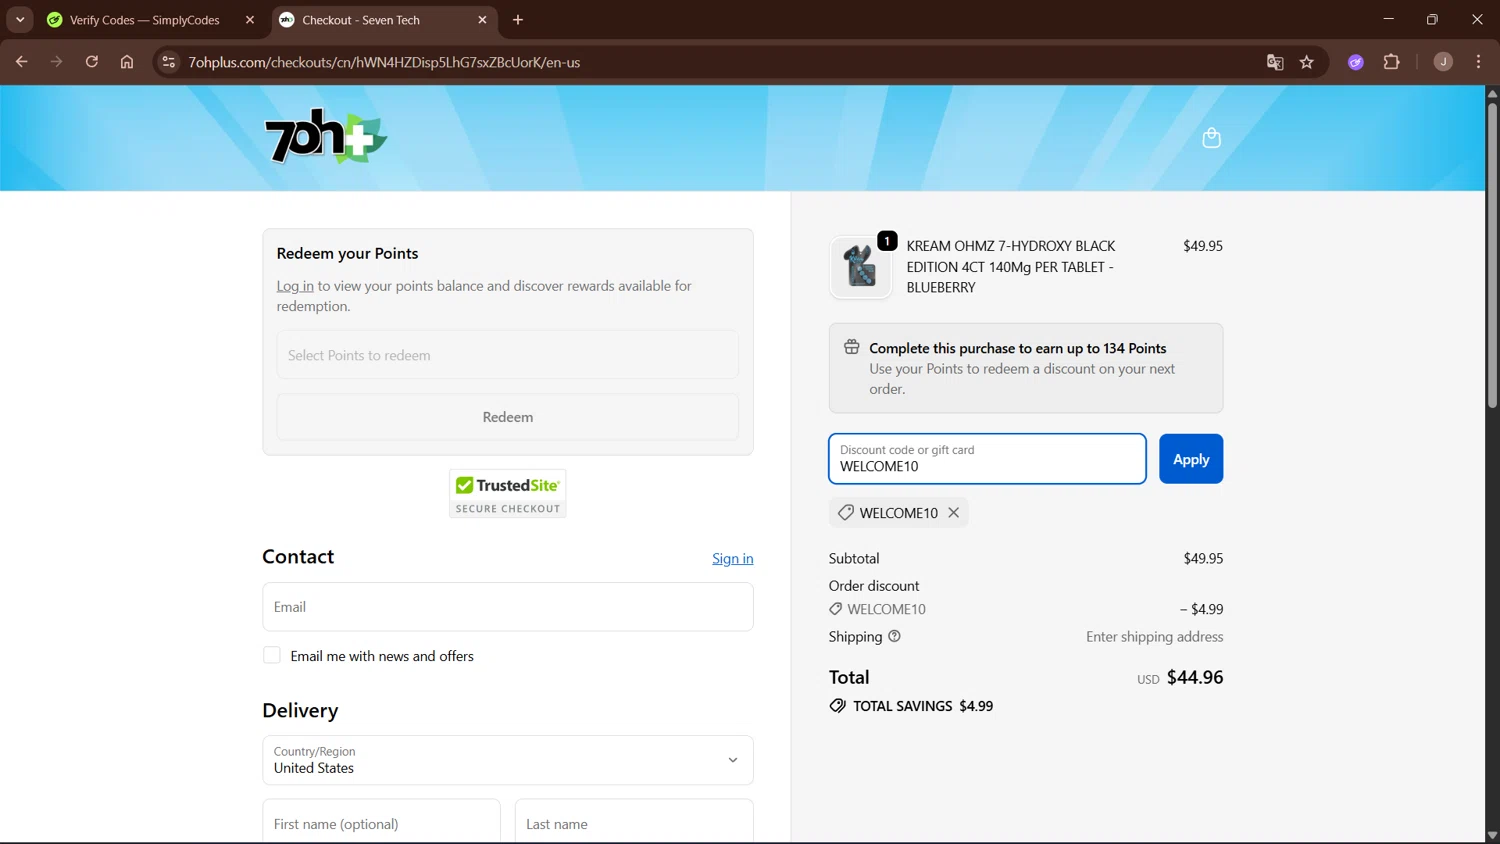Open shipping info help icon
The width and height of the screenshot is (1500, 844).
pyautogui.click(x=894, y=636)
